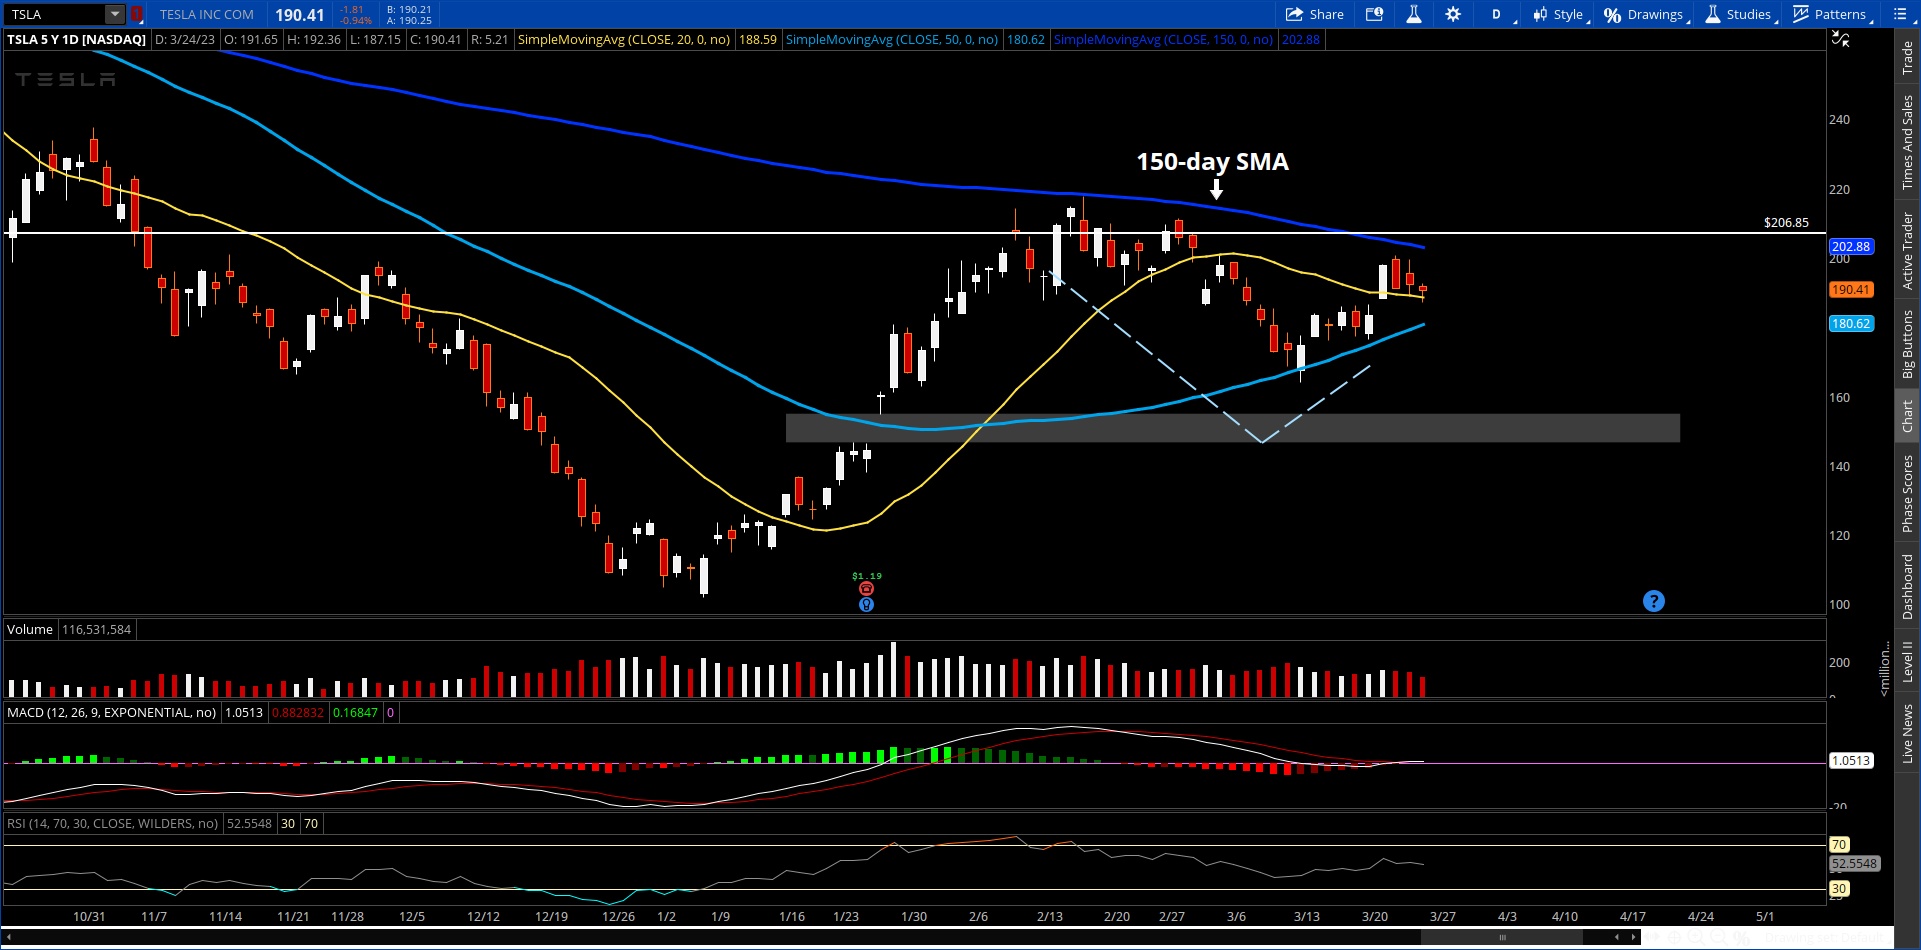Click the 1.0513 MACD value bubble
This screenshot has width=1921, height=950.
pos(1851,760)
